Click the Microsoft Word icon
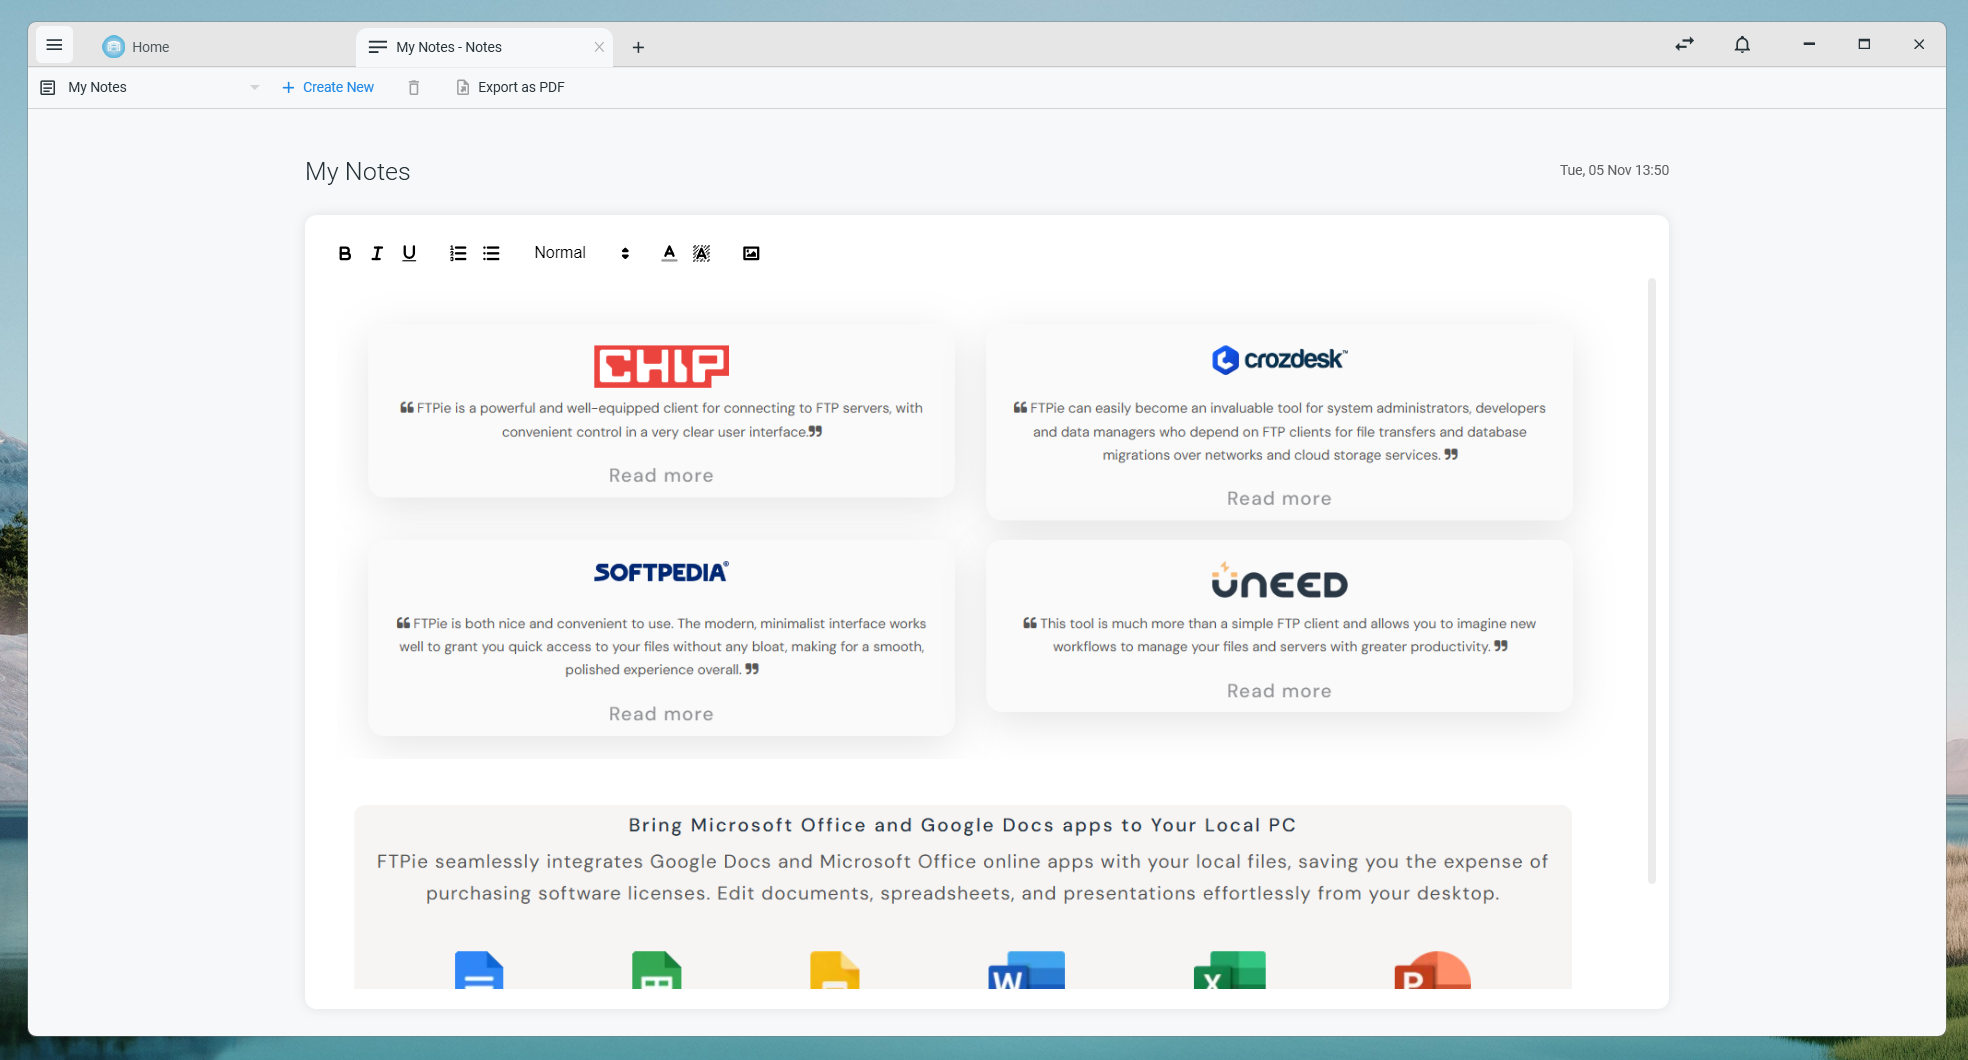 point(1026,970)
